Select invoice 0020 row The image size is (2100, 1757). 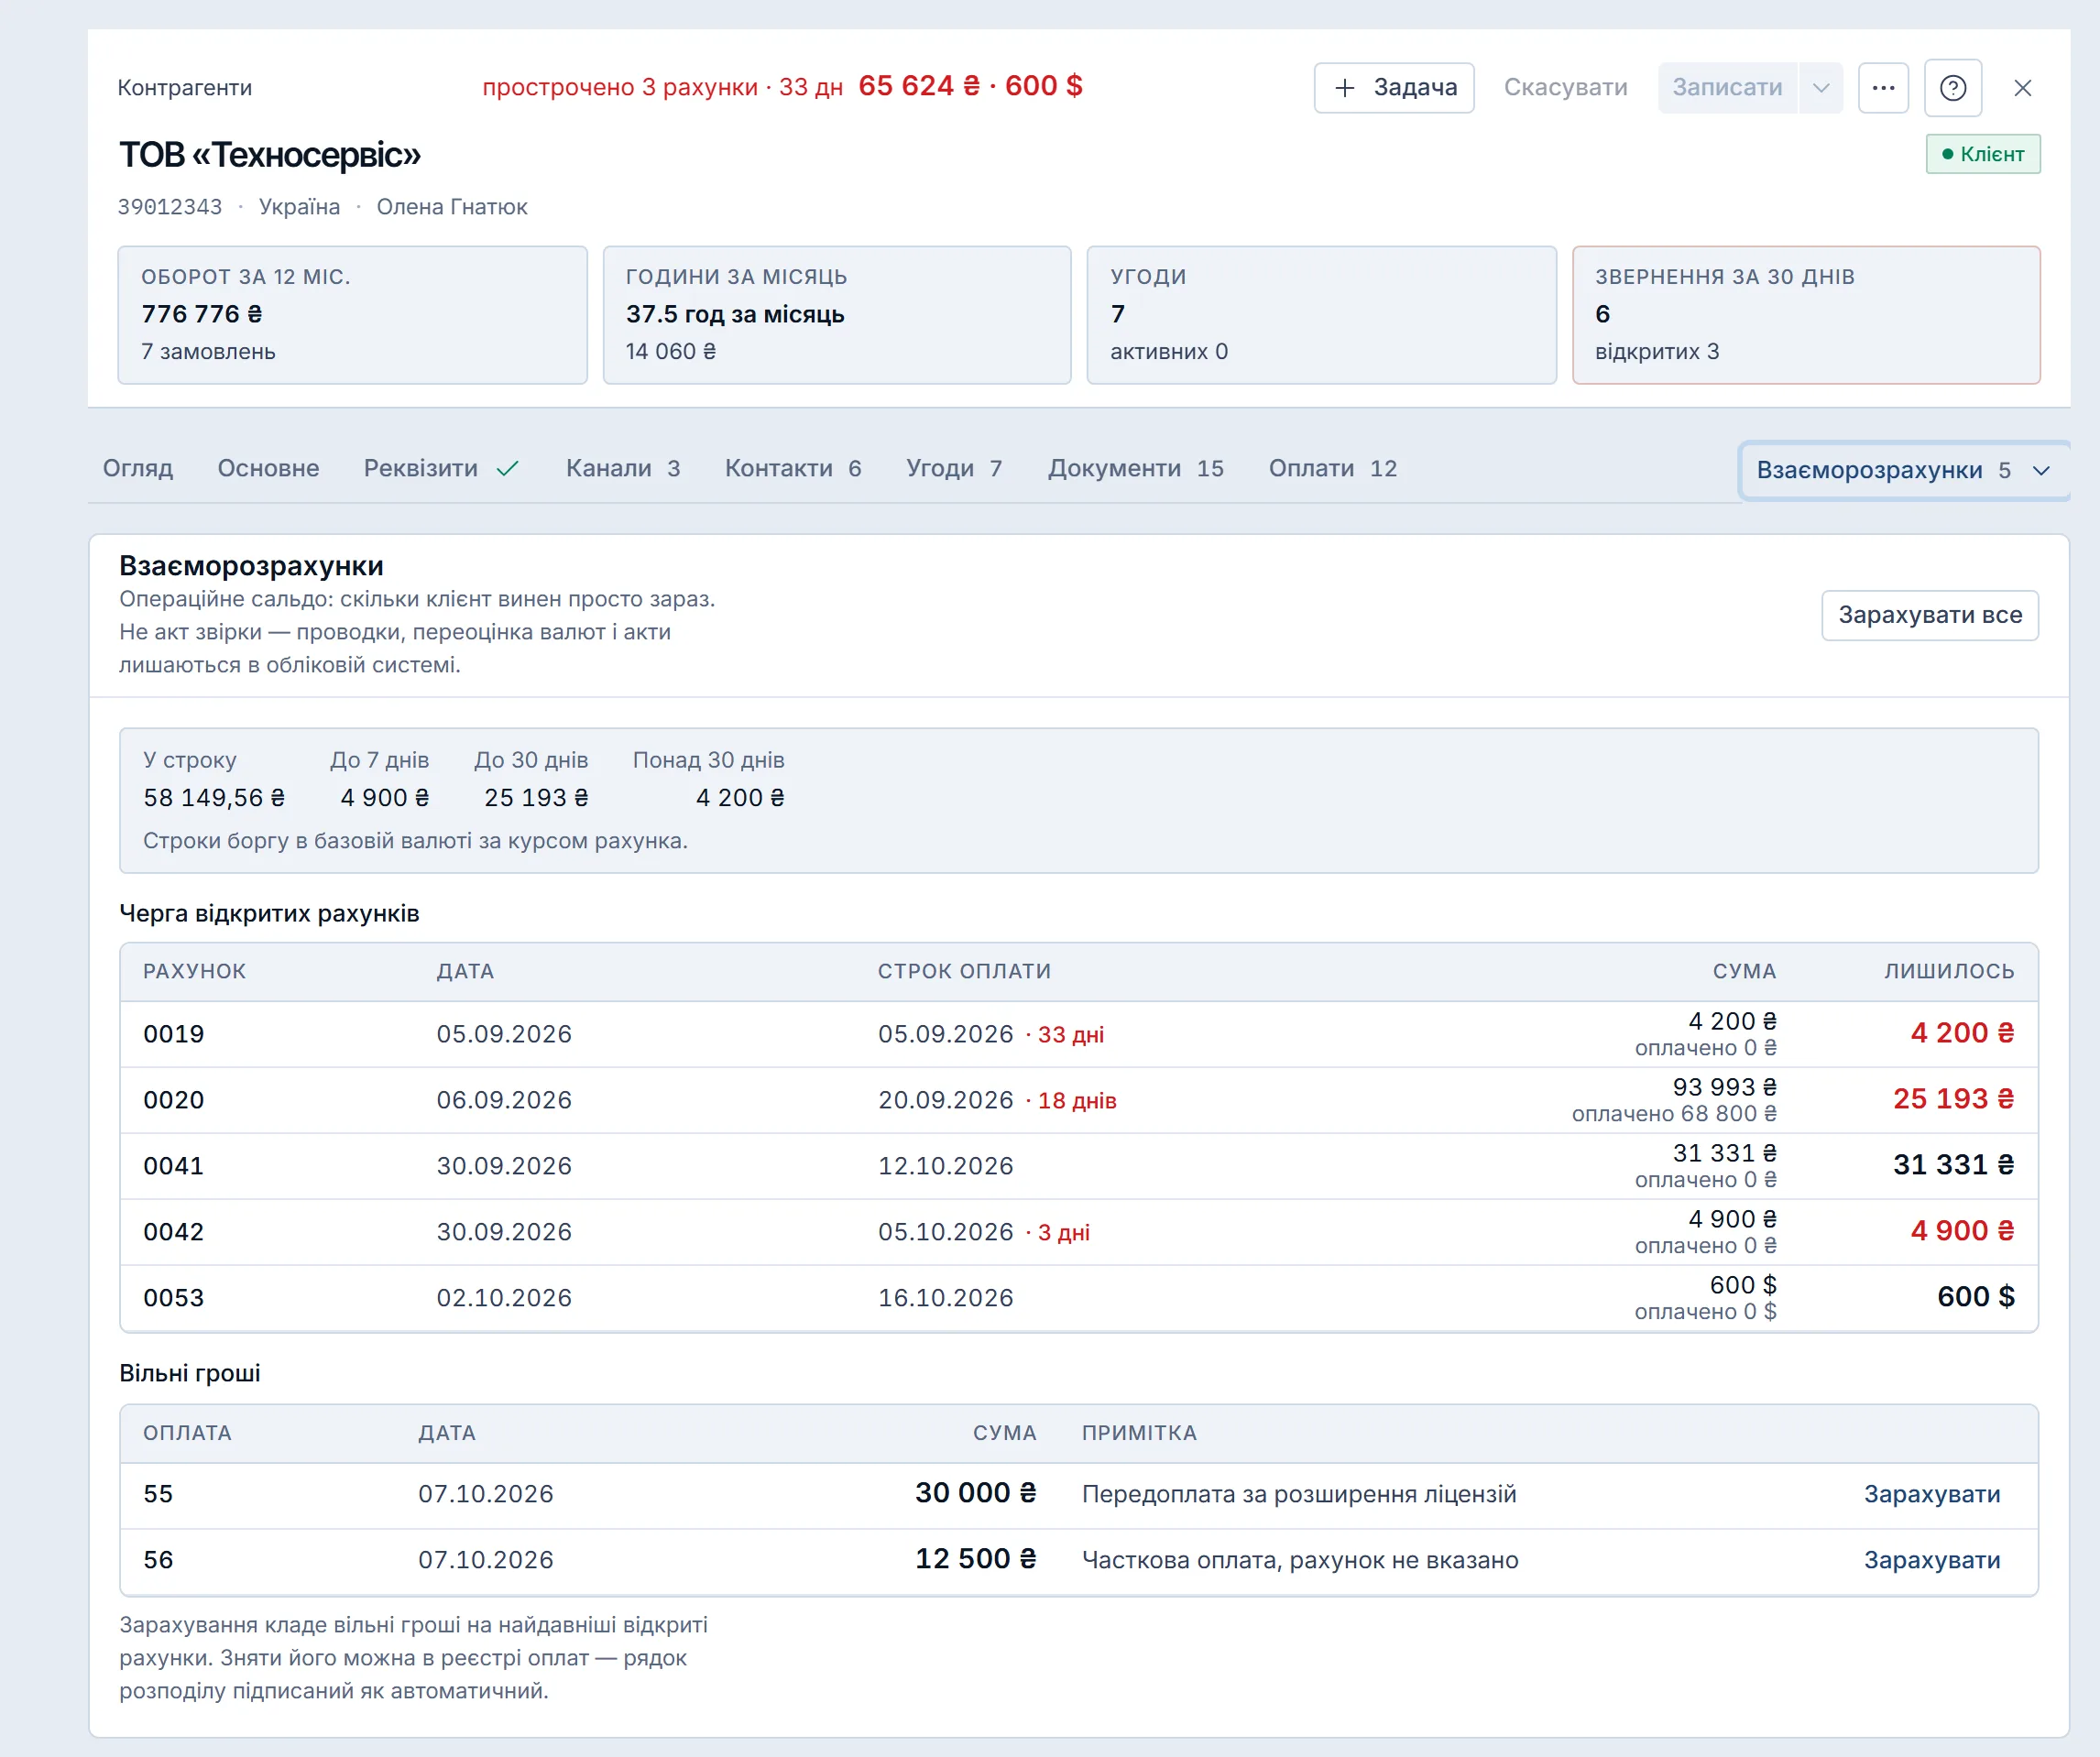click(1079, 1100)
